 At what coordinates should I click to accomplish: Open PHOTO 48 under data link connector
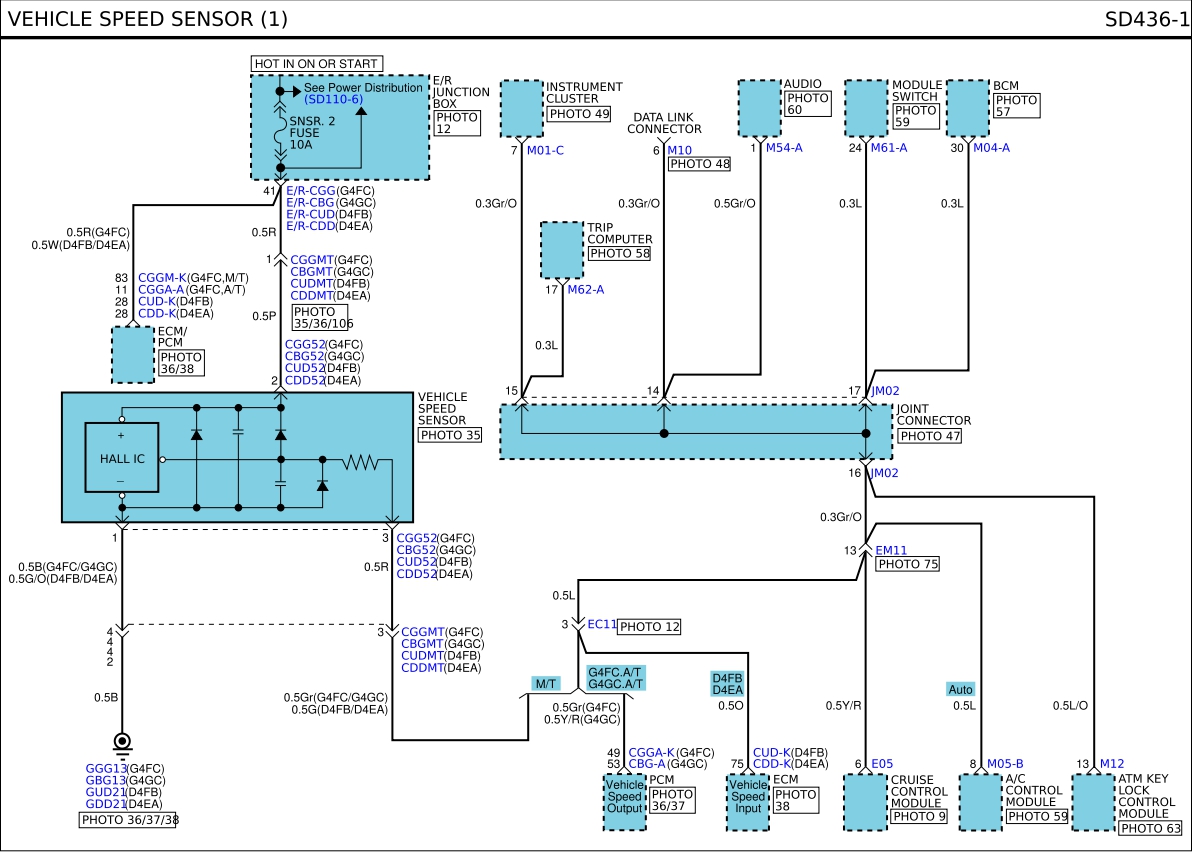point(699,163)
